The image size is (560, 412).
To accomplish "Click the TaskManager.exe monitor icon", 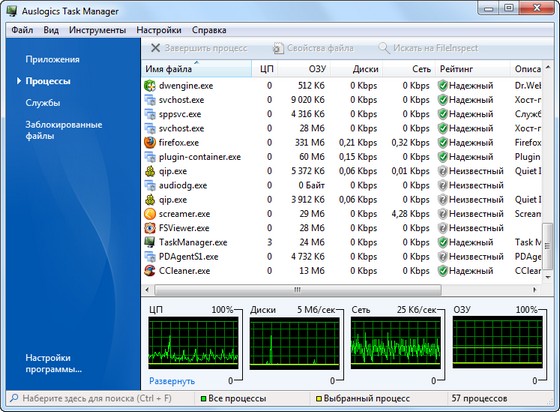I will [x=150, y=242].
